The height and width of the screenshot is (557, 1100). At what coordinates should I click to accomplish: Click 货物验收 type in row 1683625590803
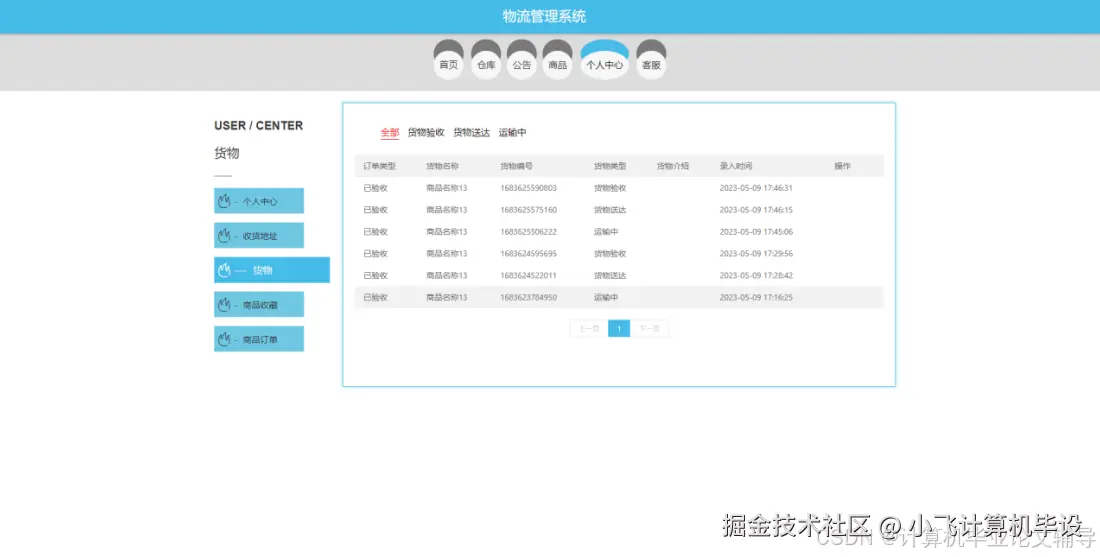[610, 188]
